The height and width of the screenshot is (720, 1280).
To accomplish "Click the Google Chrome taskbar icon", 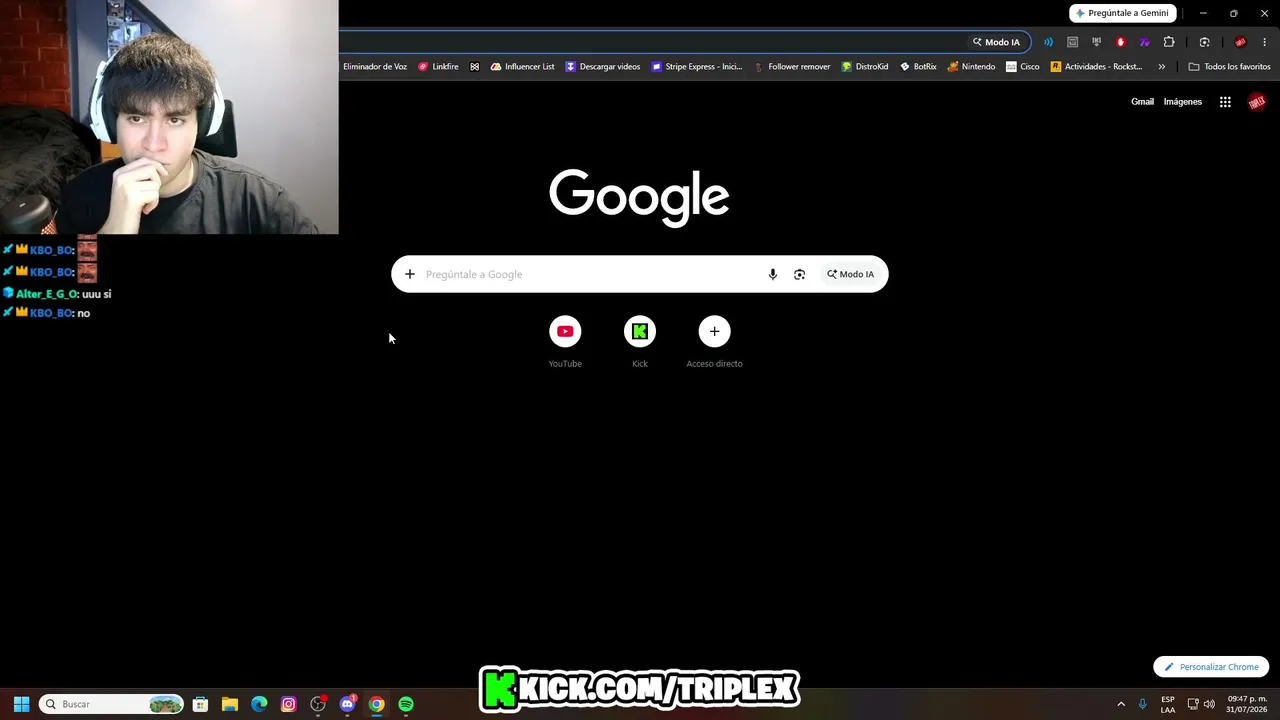I will point(376,704).
